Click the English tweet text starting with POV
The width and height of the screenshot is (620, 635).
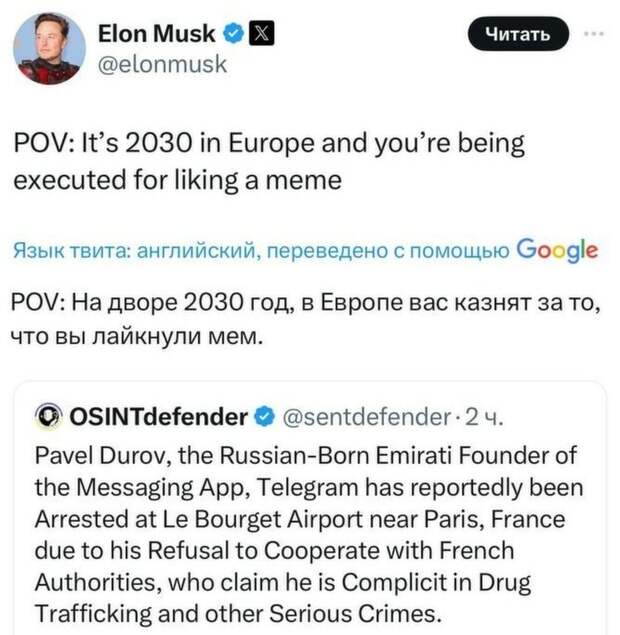268,161
